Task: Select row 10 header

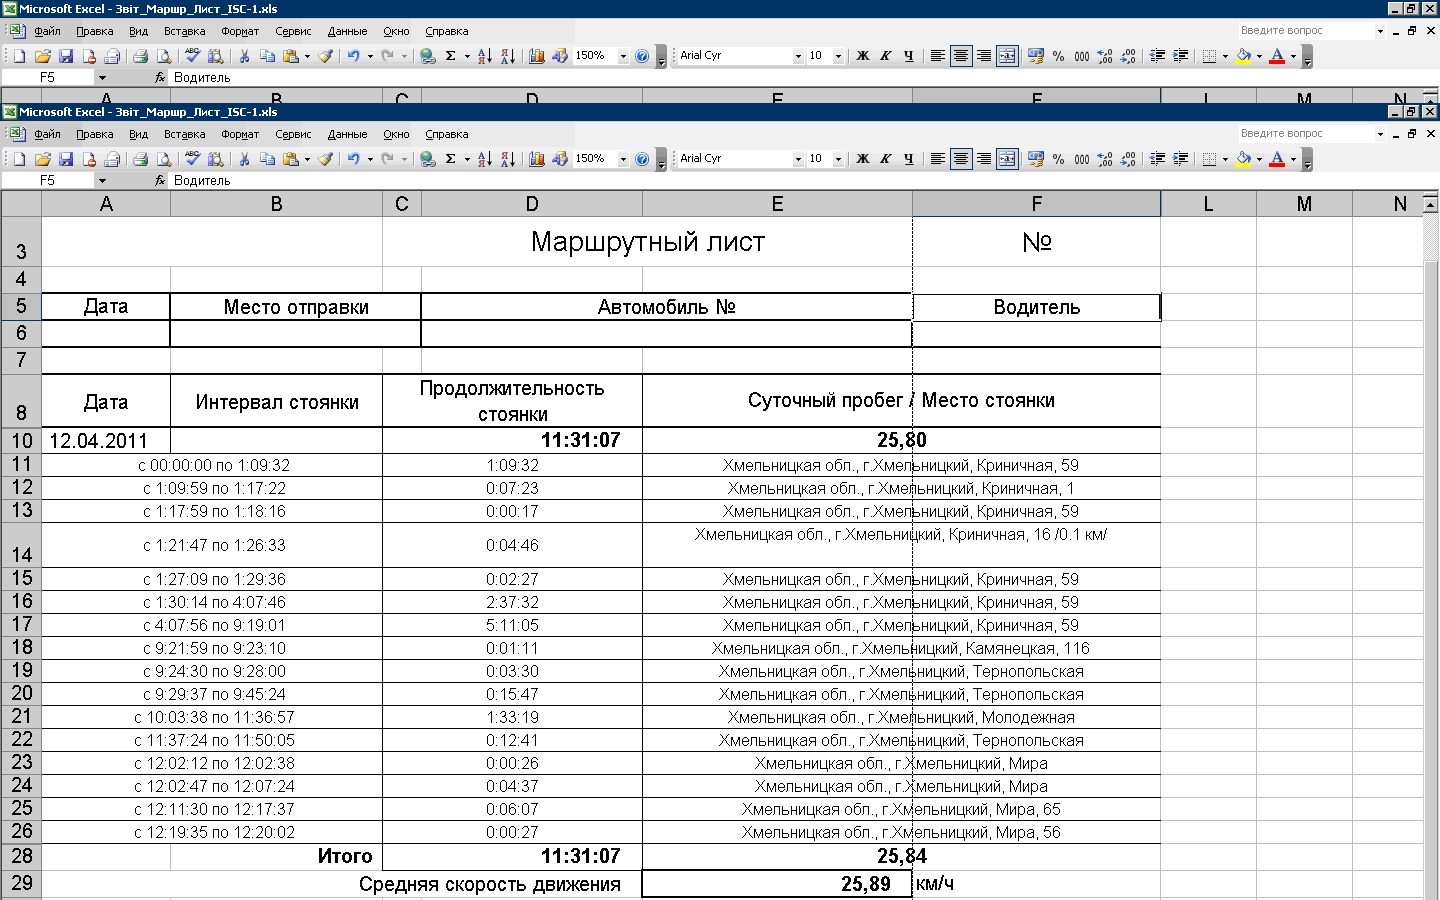Action: pyautogui.click(x=21, y=440)
